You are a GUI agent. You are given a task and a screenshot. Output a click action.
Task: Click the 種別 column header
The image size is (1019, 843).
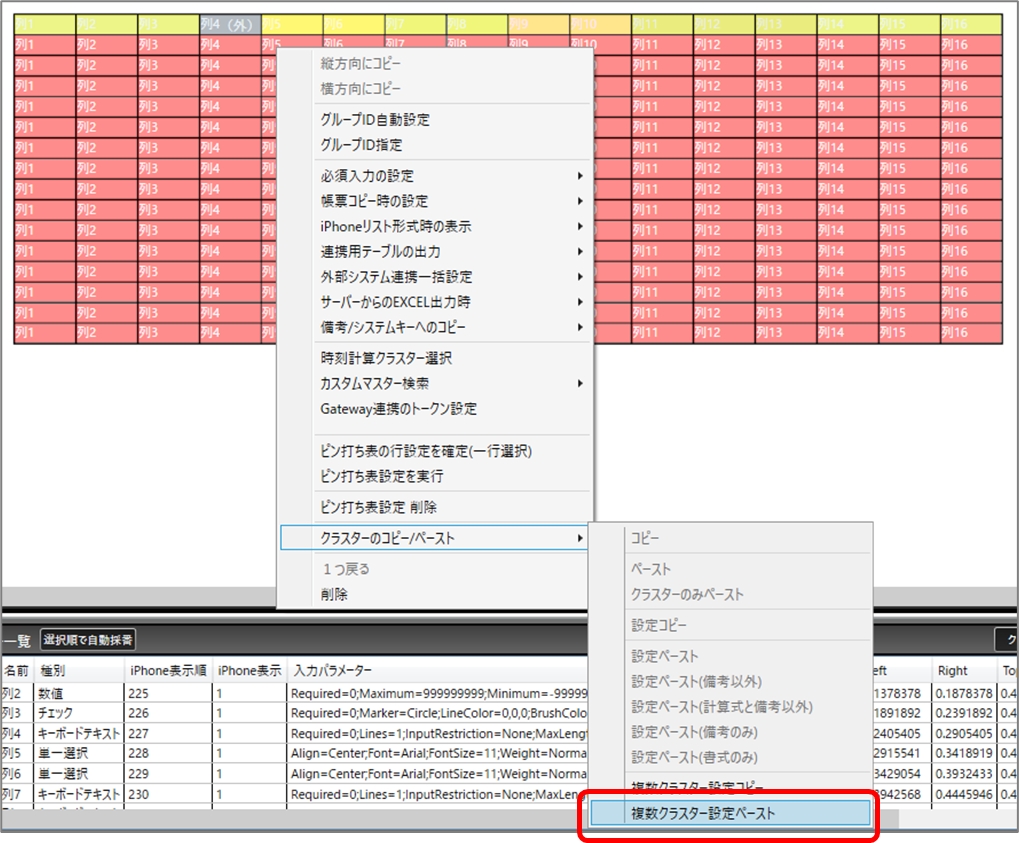[52, 670]
